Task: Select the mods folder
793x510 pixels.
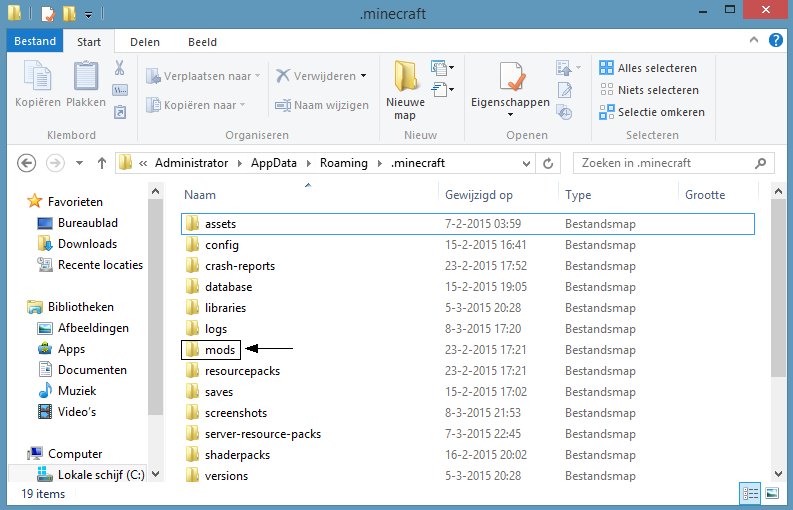Action: (218, 350)
